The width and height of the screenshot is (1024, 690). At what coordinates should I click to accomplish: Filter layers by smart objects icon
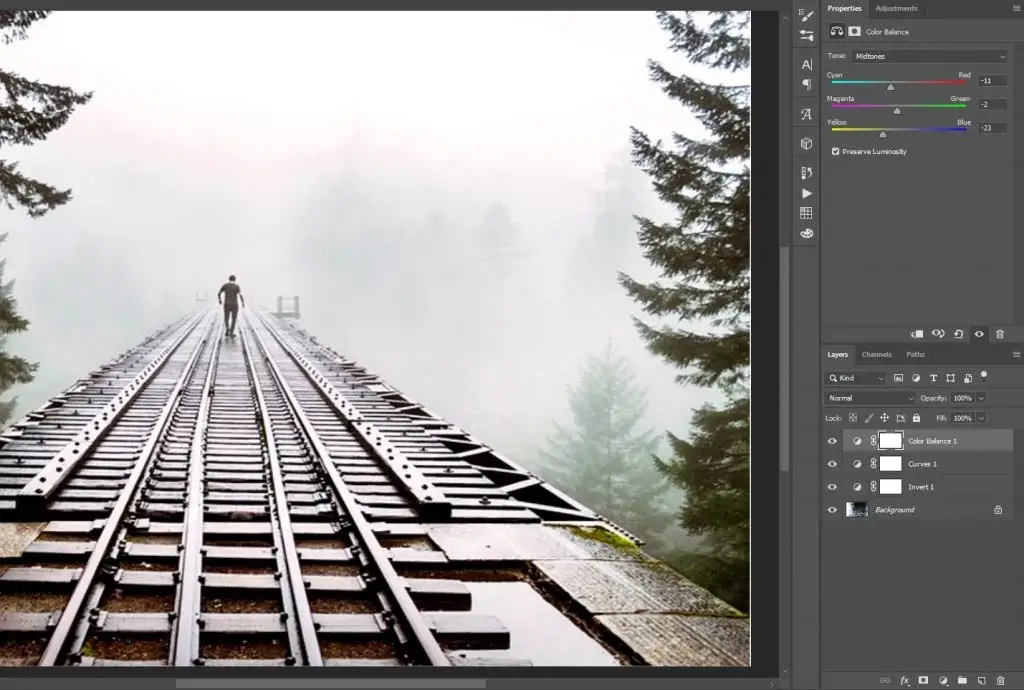click(x=968, y=378)
